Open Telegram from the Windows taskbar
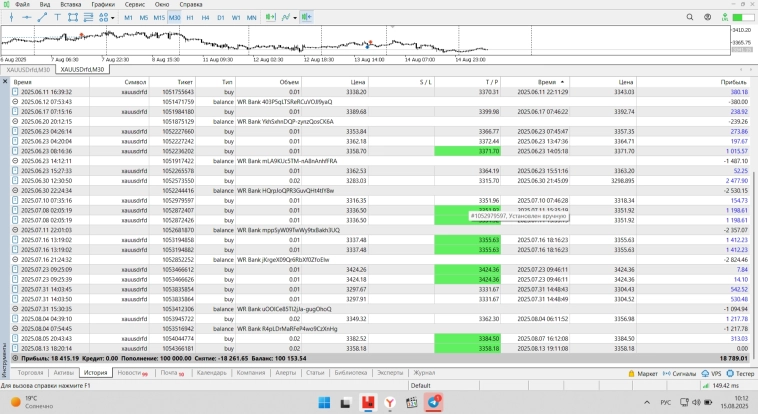 point(434,402)
